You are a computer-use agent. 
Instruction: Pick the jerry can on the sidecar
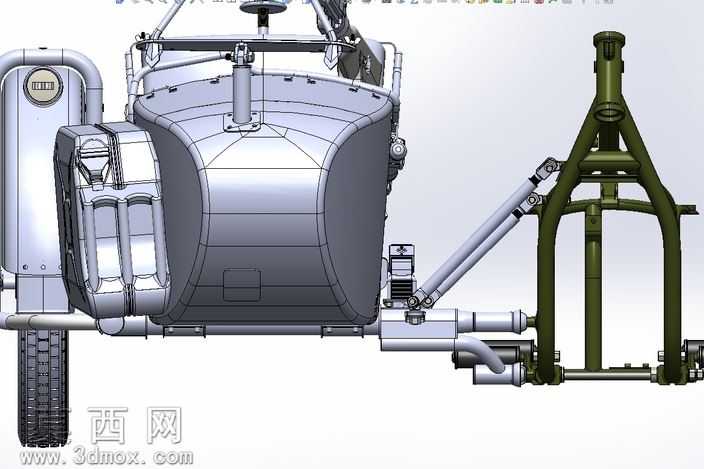point(112,220)
